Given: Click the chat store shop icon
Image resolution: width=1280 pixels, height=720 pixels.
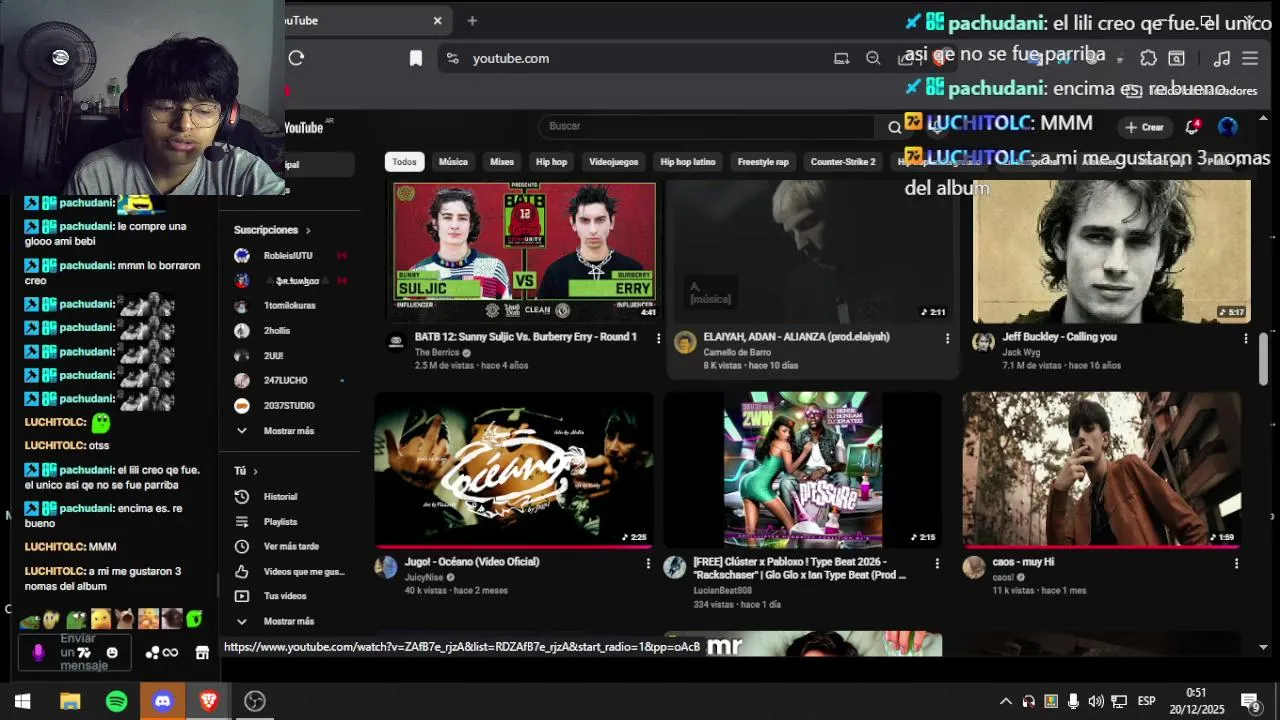Looking at the screenshot, I should (202, 652).
